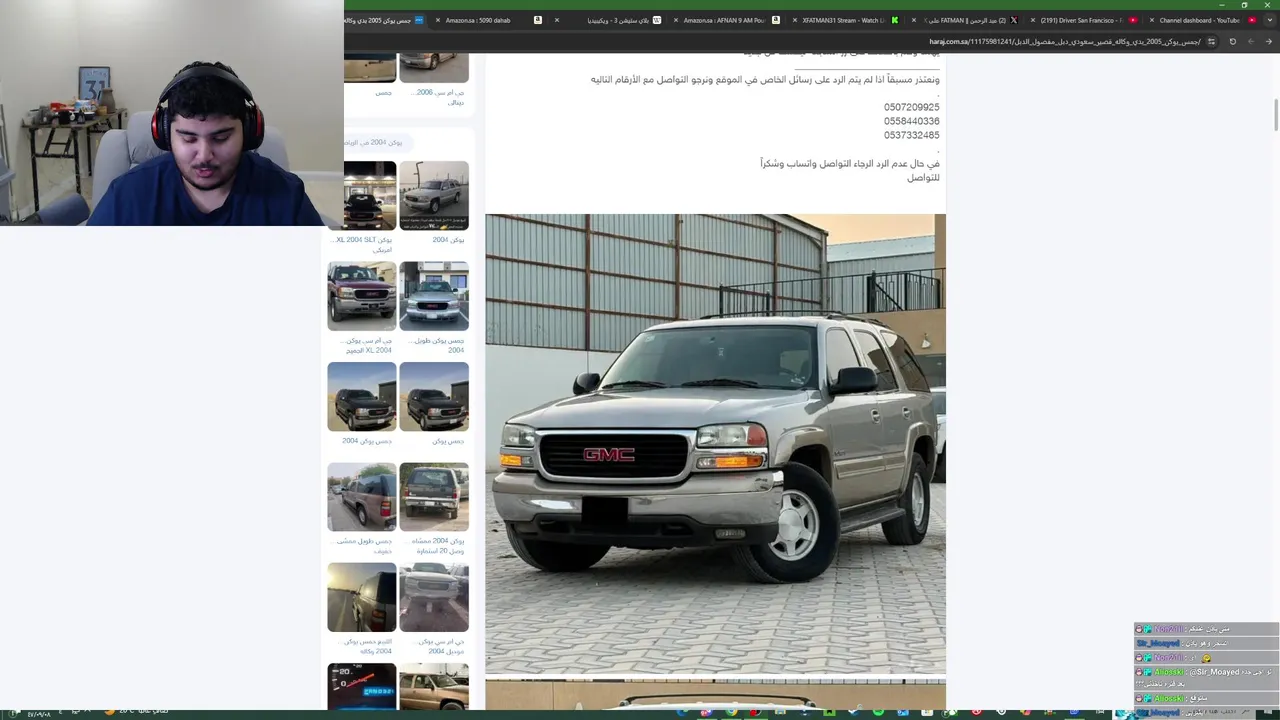Open the silver يوكن 2004 listing thumbnail
Viewport: 1280px width, 720px height.
coord(434,196)
